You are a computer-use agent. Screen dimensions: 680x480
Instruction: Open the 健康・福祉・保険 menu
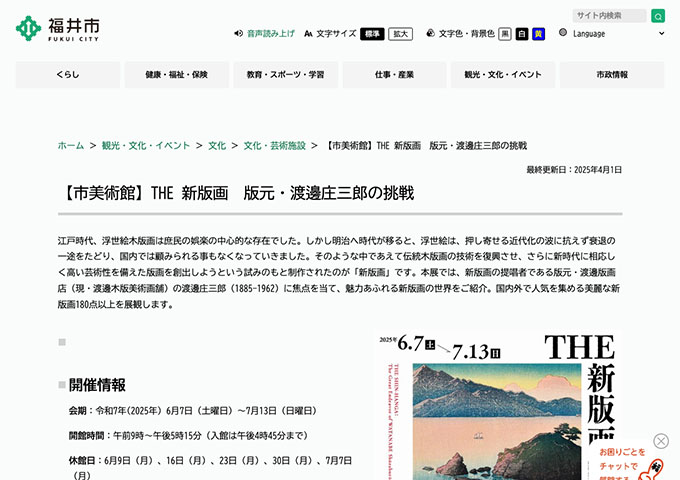[x=177, y=75]
